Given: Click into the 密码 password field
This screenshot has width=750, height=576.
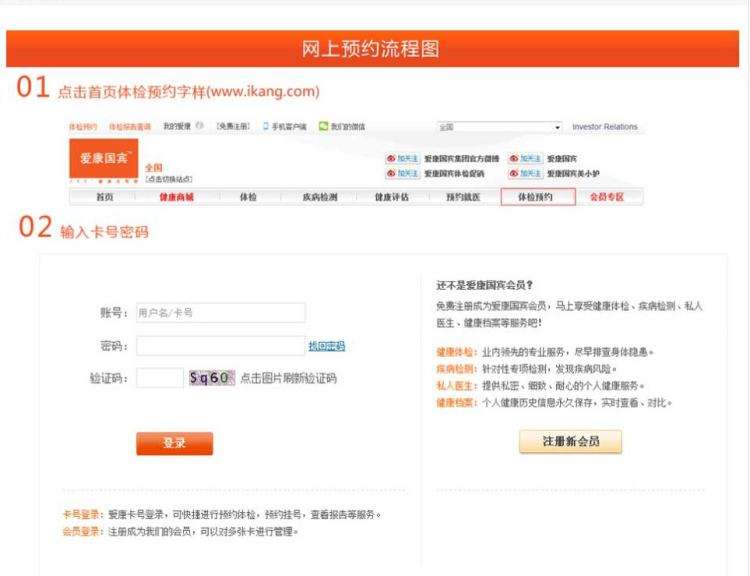Looking at the screenshot, I should coord(220,346).
